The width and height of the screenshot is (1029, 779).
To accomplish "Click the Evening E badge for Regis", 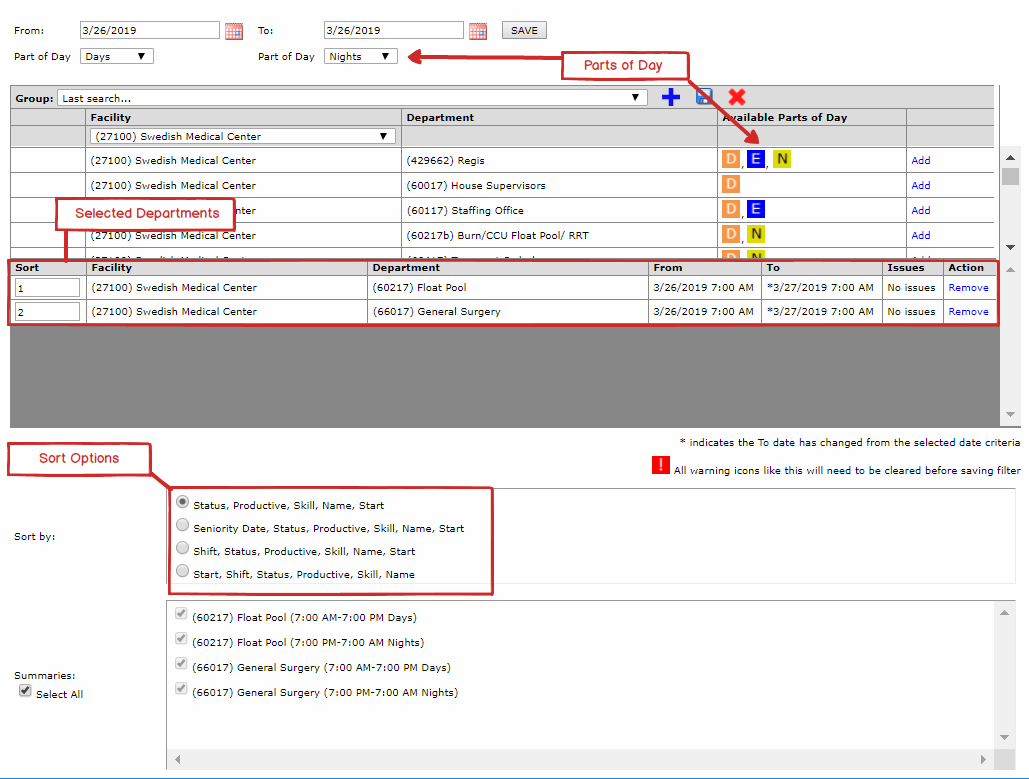I will pos(755,160).
